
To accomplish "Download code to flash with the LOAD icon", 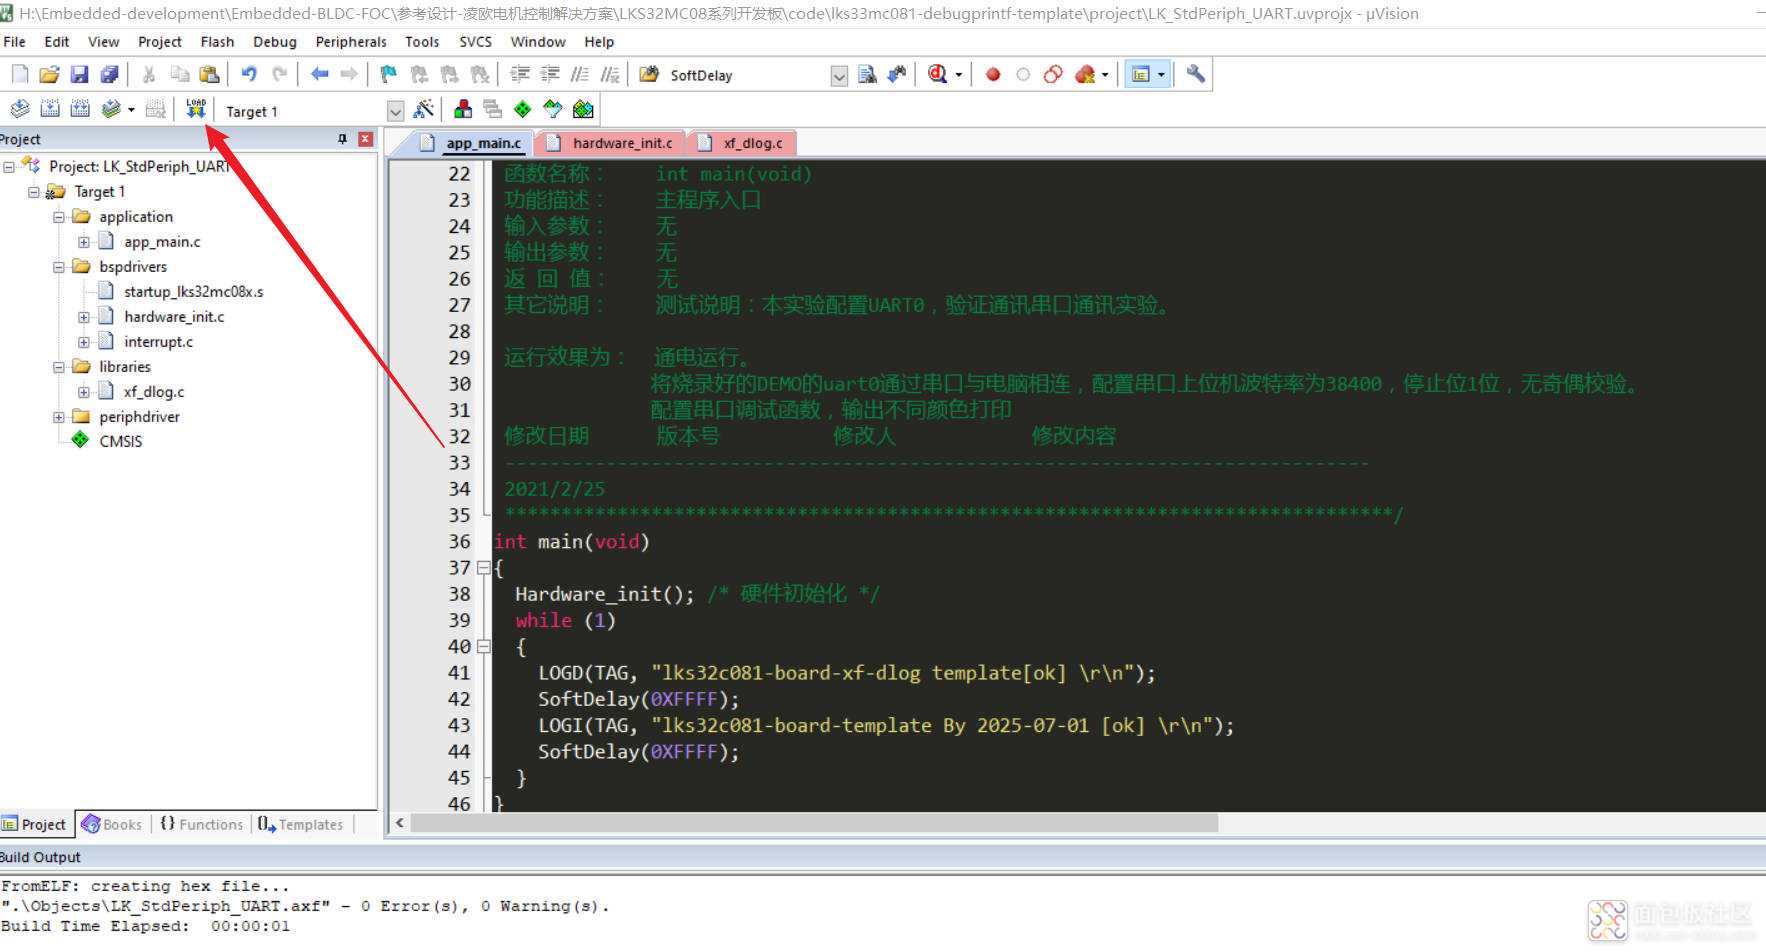I will pyautogui.click(x=196, y=109).
